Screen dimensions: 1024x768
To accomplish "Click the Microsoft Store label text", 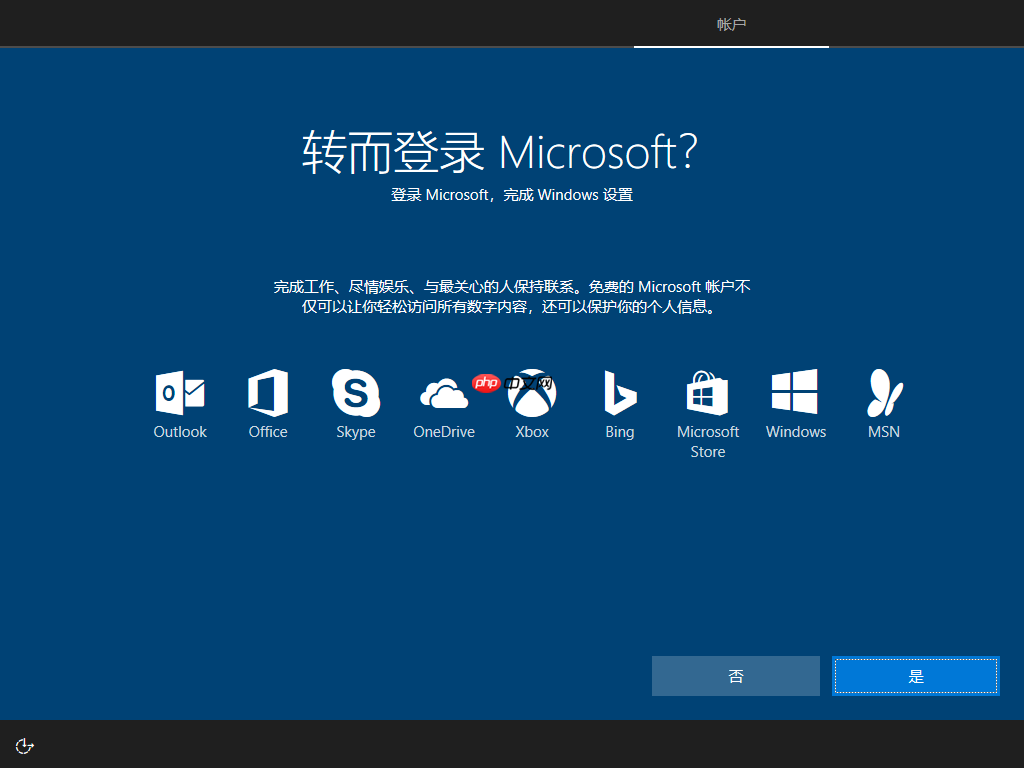I will pyautogui.click(x=707, y=441).
